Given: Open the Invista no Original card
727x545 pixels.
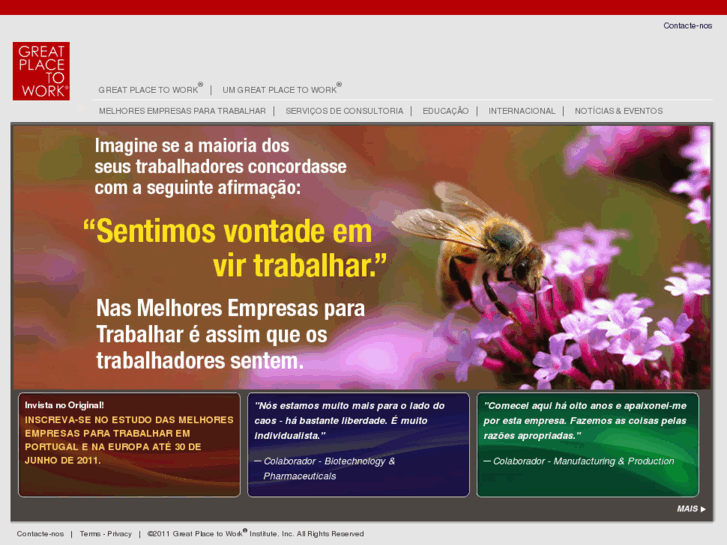Looking at the screenshot, I should coord(129,445).
